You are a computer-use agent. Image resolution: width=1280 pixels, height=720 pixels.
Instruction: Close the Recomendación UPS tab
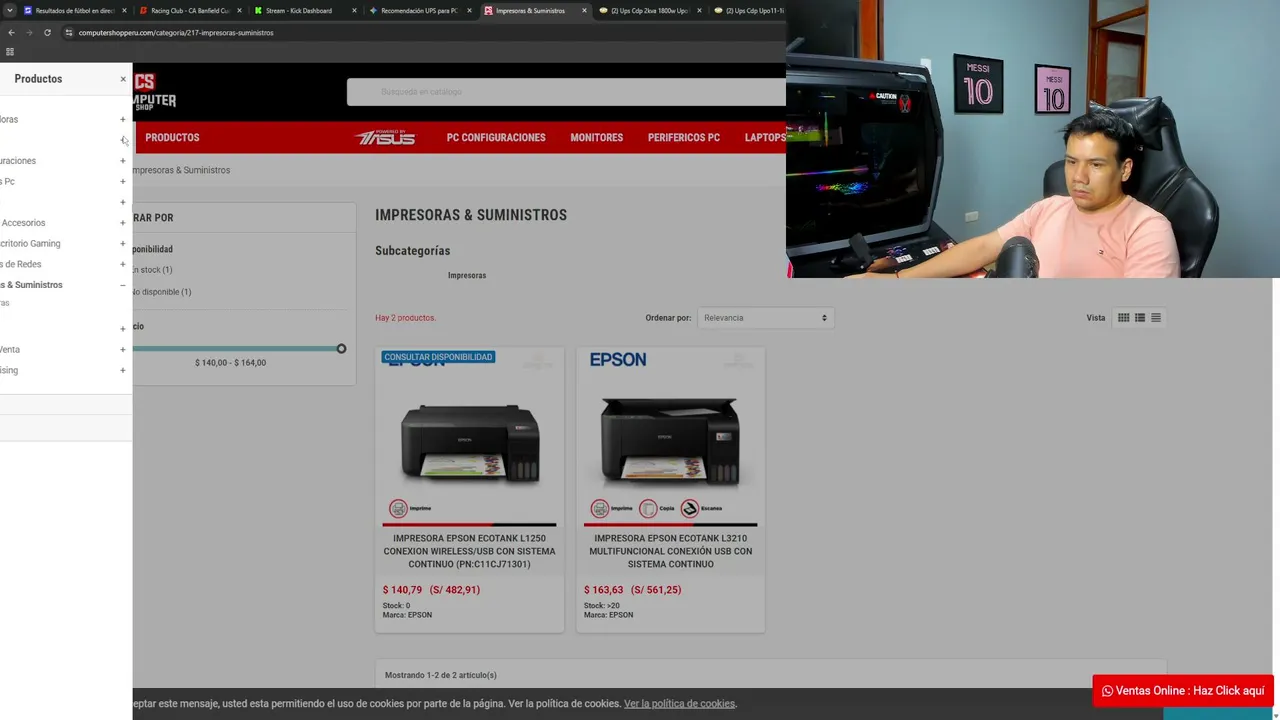tap(469, 11)
